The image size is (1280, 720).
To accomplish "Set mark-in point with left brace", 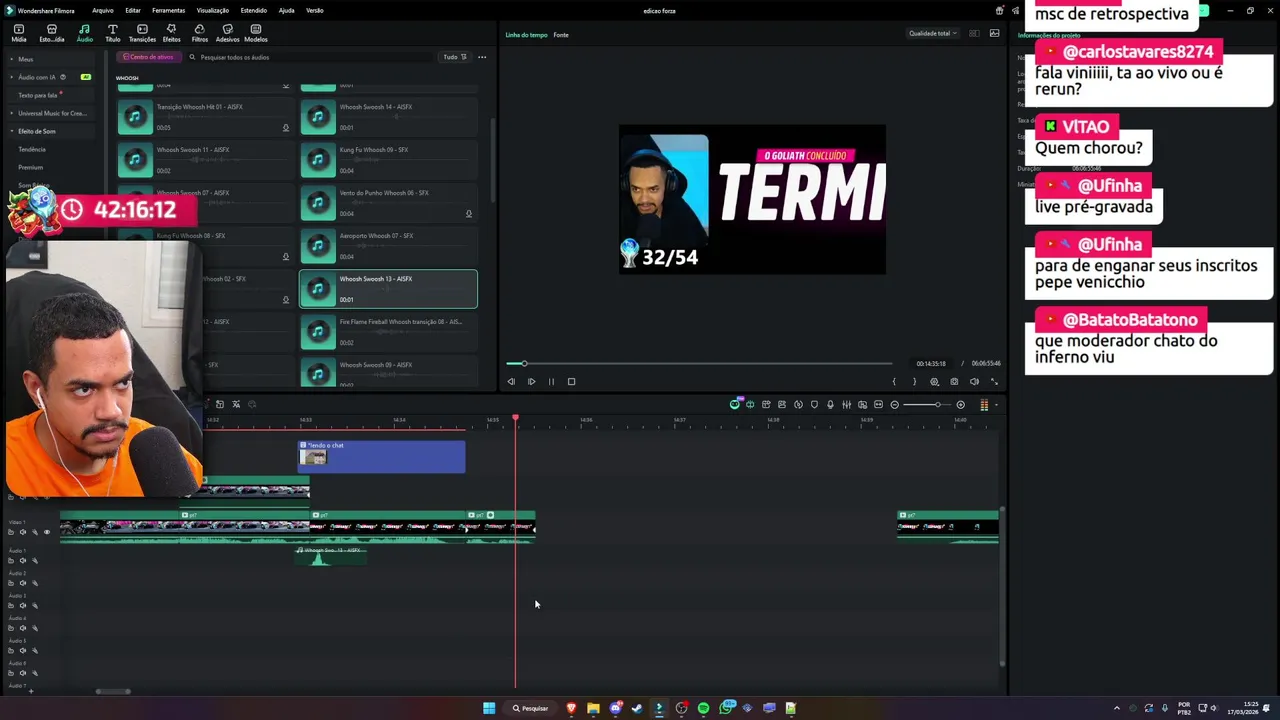I will coord(894,381).
